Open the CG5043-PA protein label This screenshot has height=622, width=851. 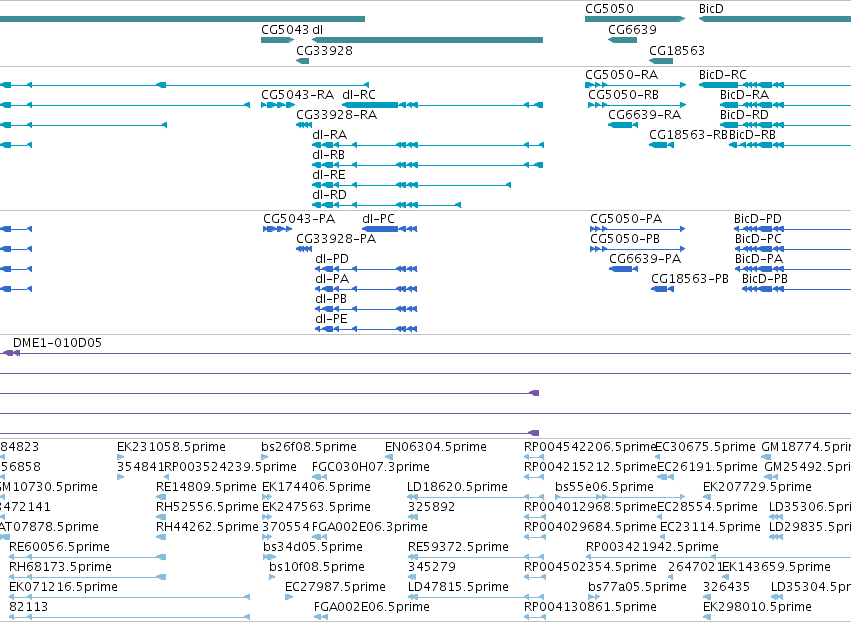(x=299, y=219)
